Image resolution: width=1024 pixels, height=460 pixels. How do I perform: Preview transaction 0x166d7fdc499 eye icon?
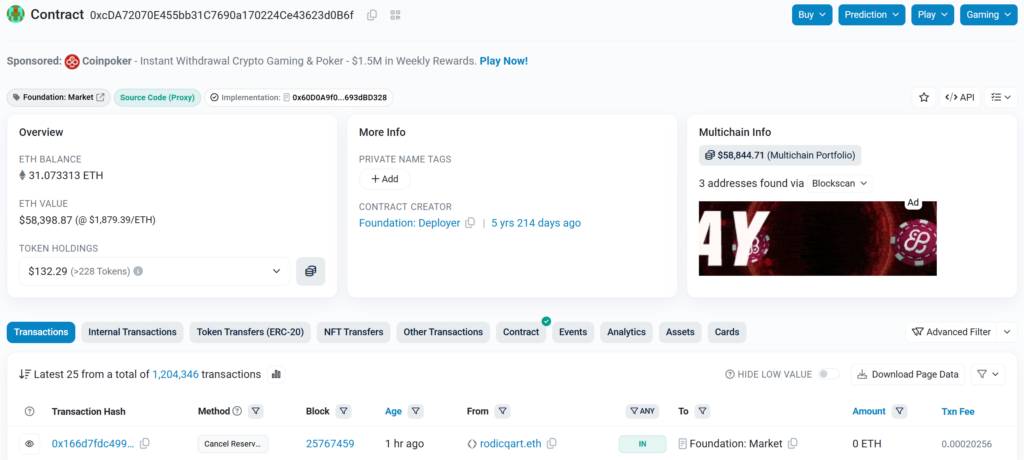click(x=29, y=444)
